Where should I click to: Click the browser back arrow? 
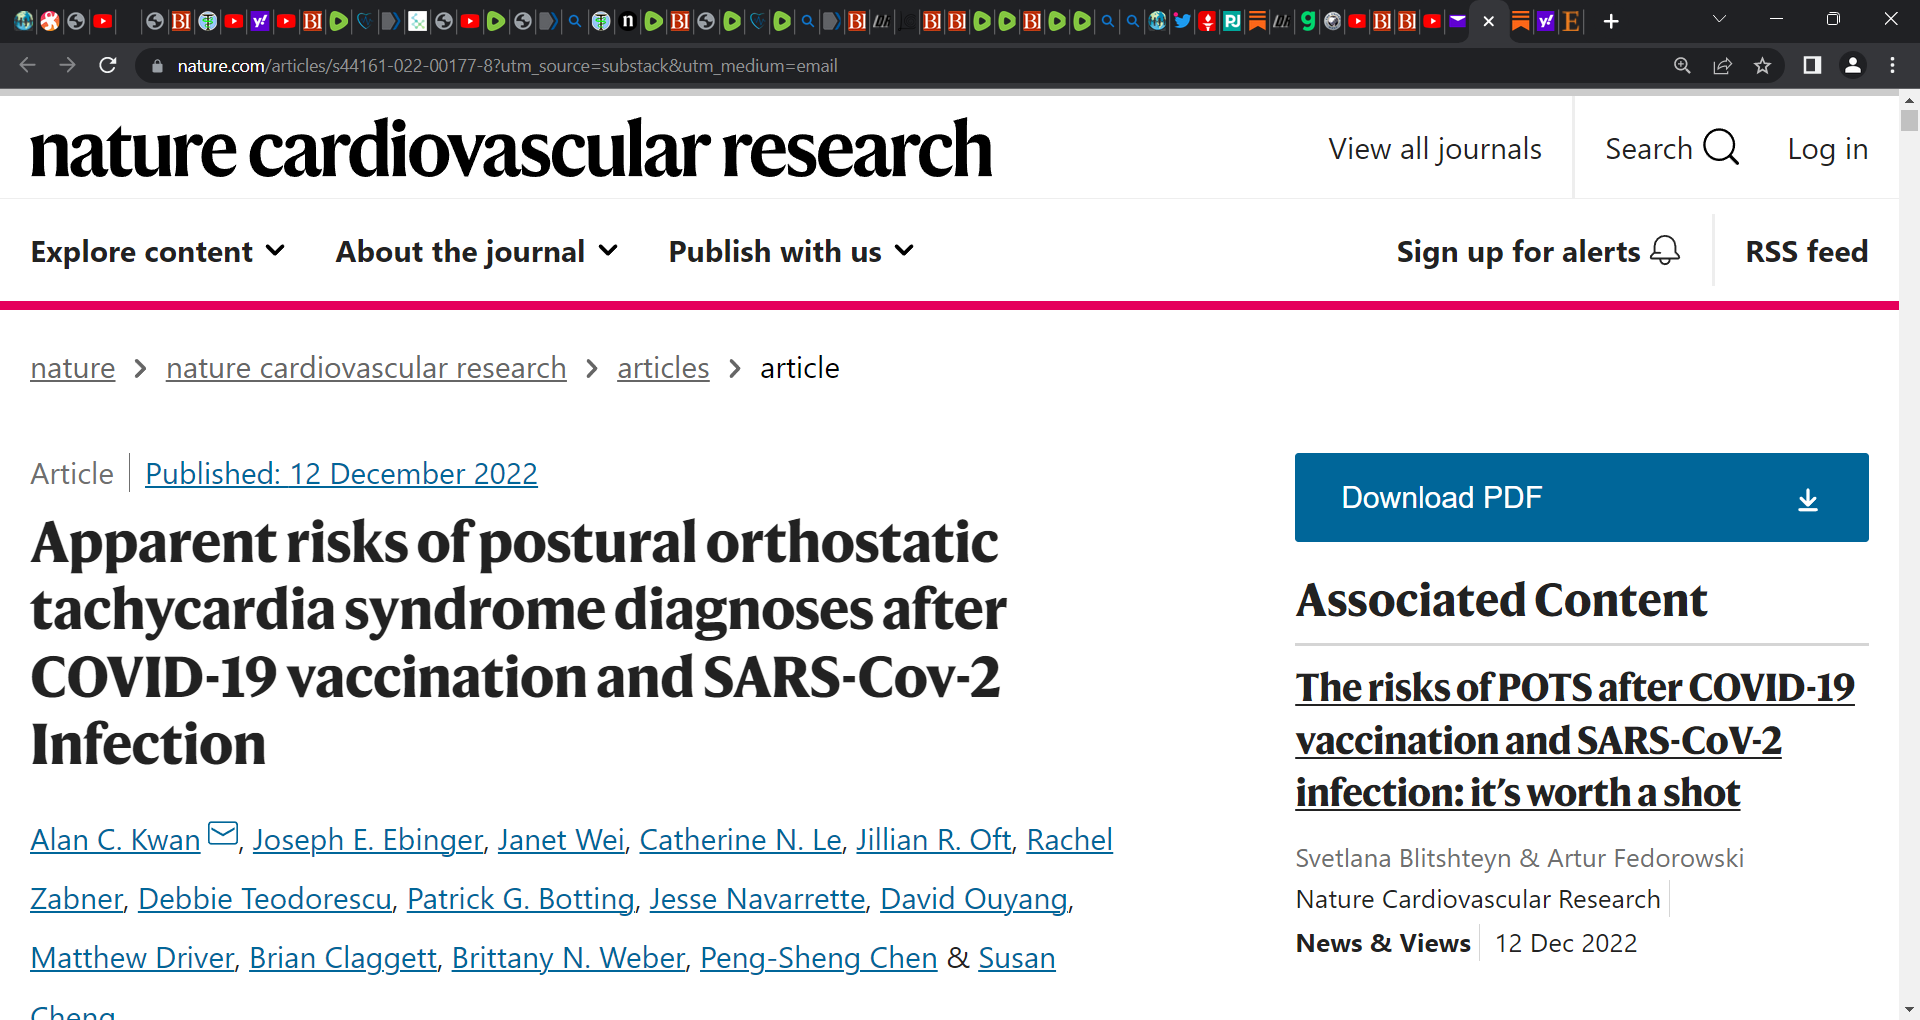coord(27,65)
